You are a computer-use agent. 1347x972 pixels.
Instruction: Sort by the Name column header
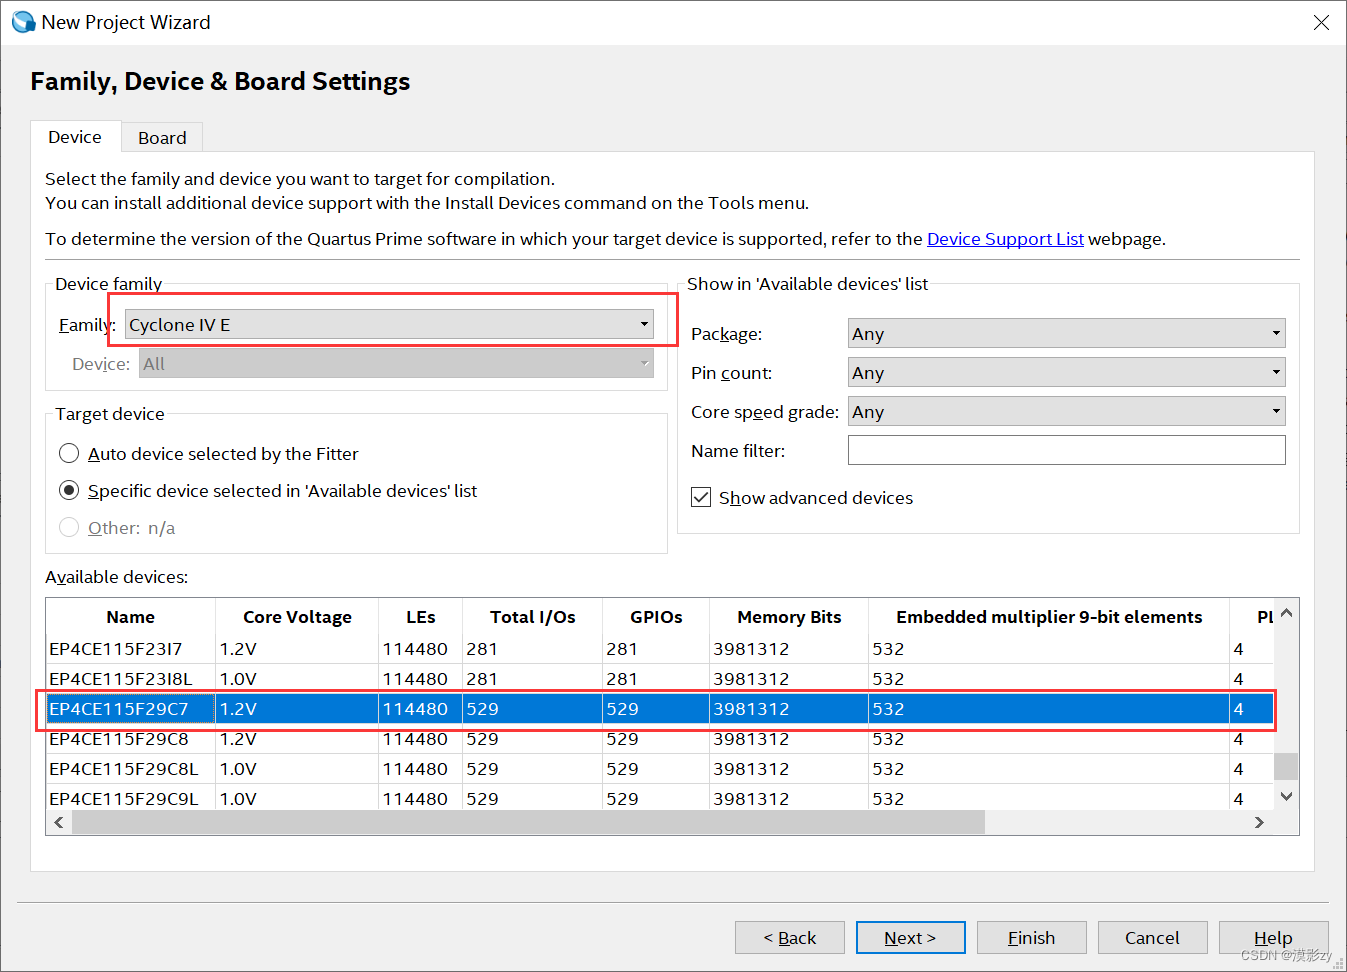[x=130, y=617]
